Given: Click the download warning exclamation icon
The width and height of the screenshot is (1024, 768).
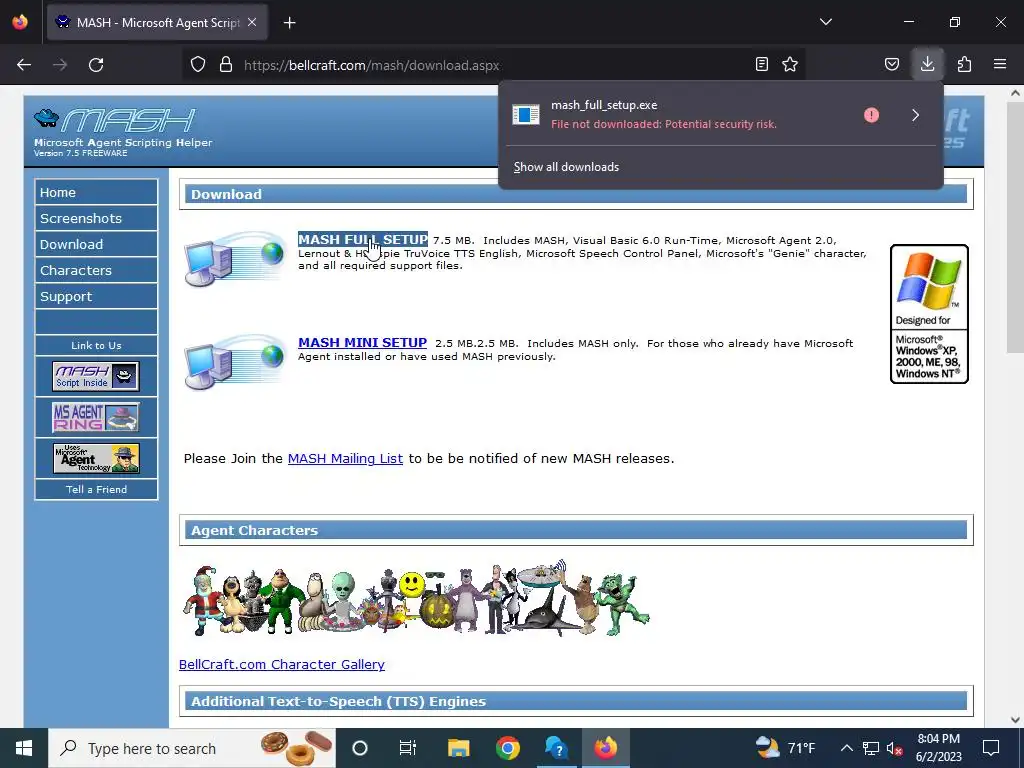Looking at the screenshot, I should pyautogui.click(x=871, y=115).
